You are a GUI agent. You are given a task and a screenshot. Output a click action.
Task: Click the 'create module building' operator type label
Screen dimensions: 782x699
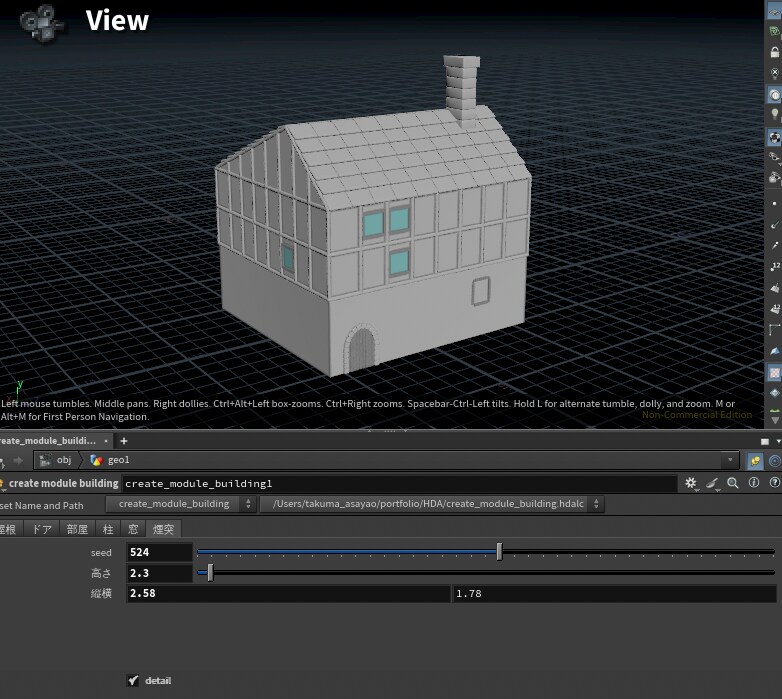pos(63,483)
